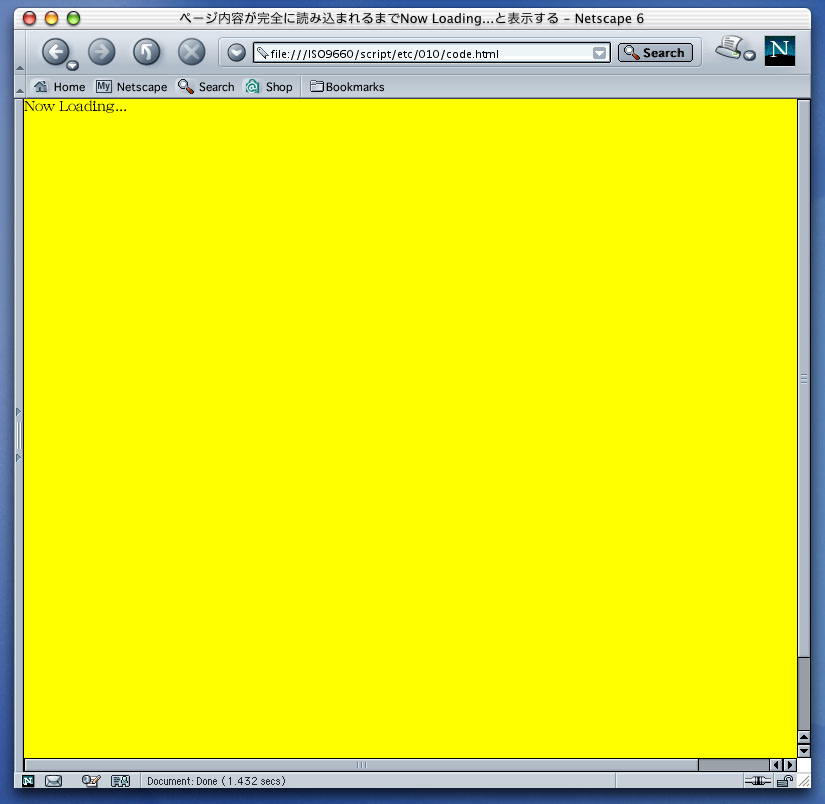
Task: Click the horizontal scrollbar left arrow
Action: (x=776, y=765)
